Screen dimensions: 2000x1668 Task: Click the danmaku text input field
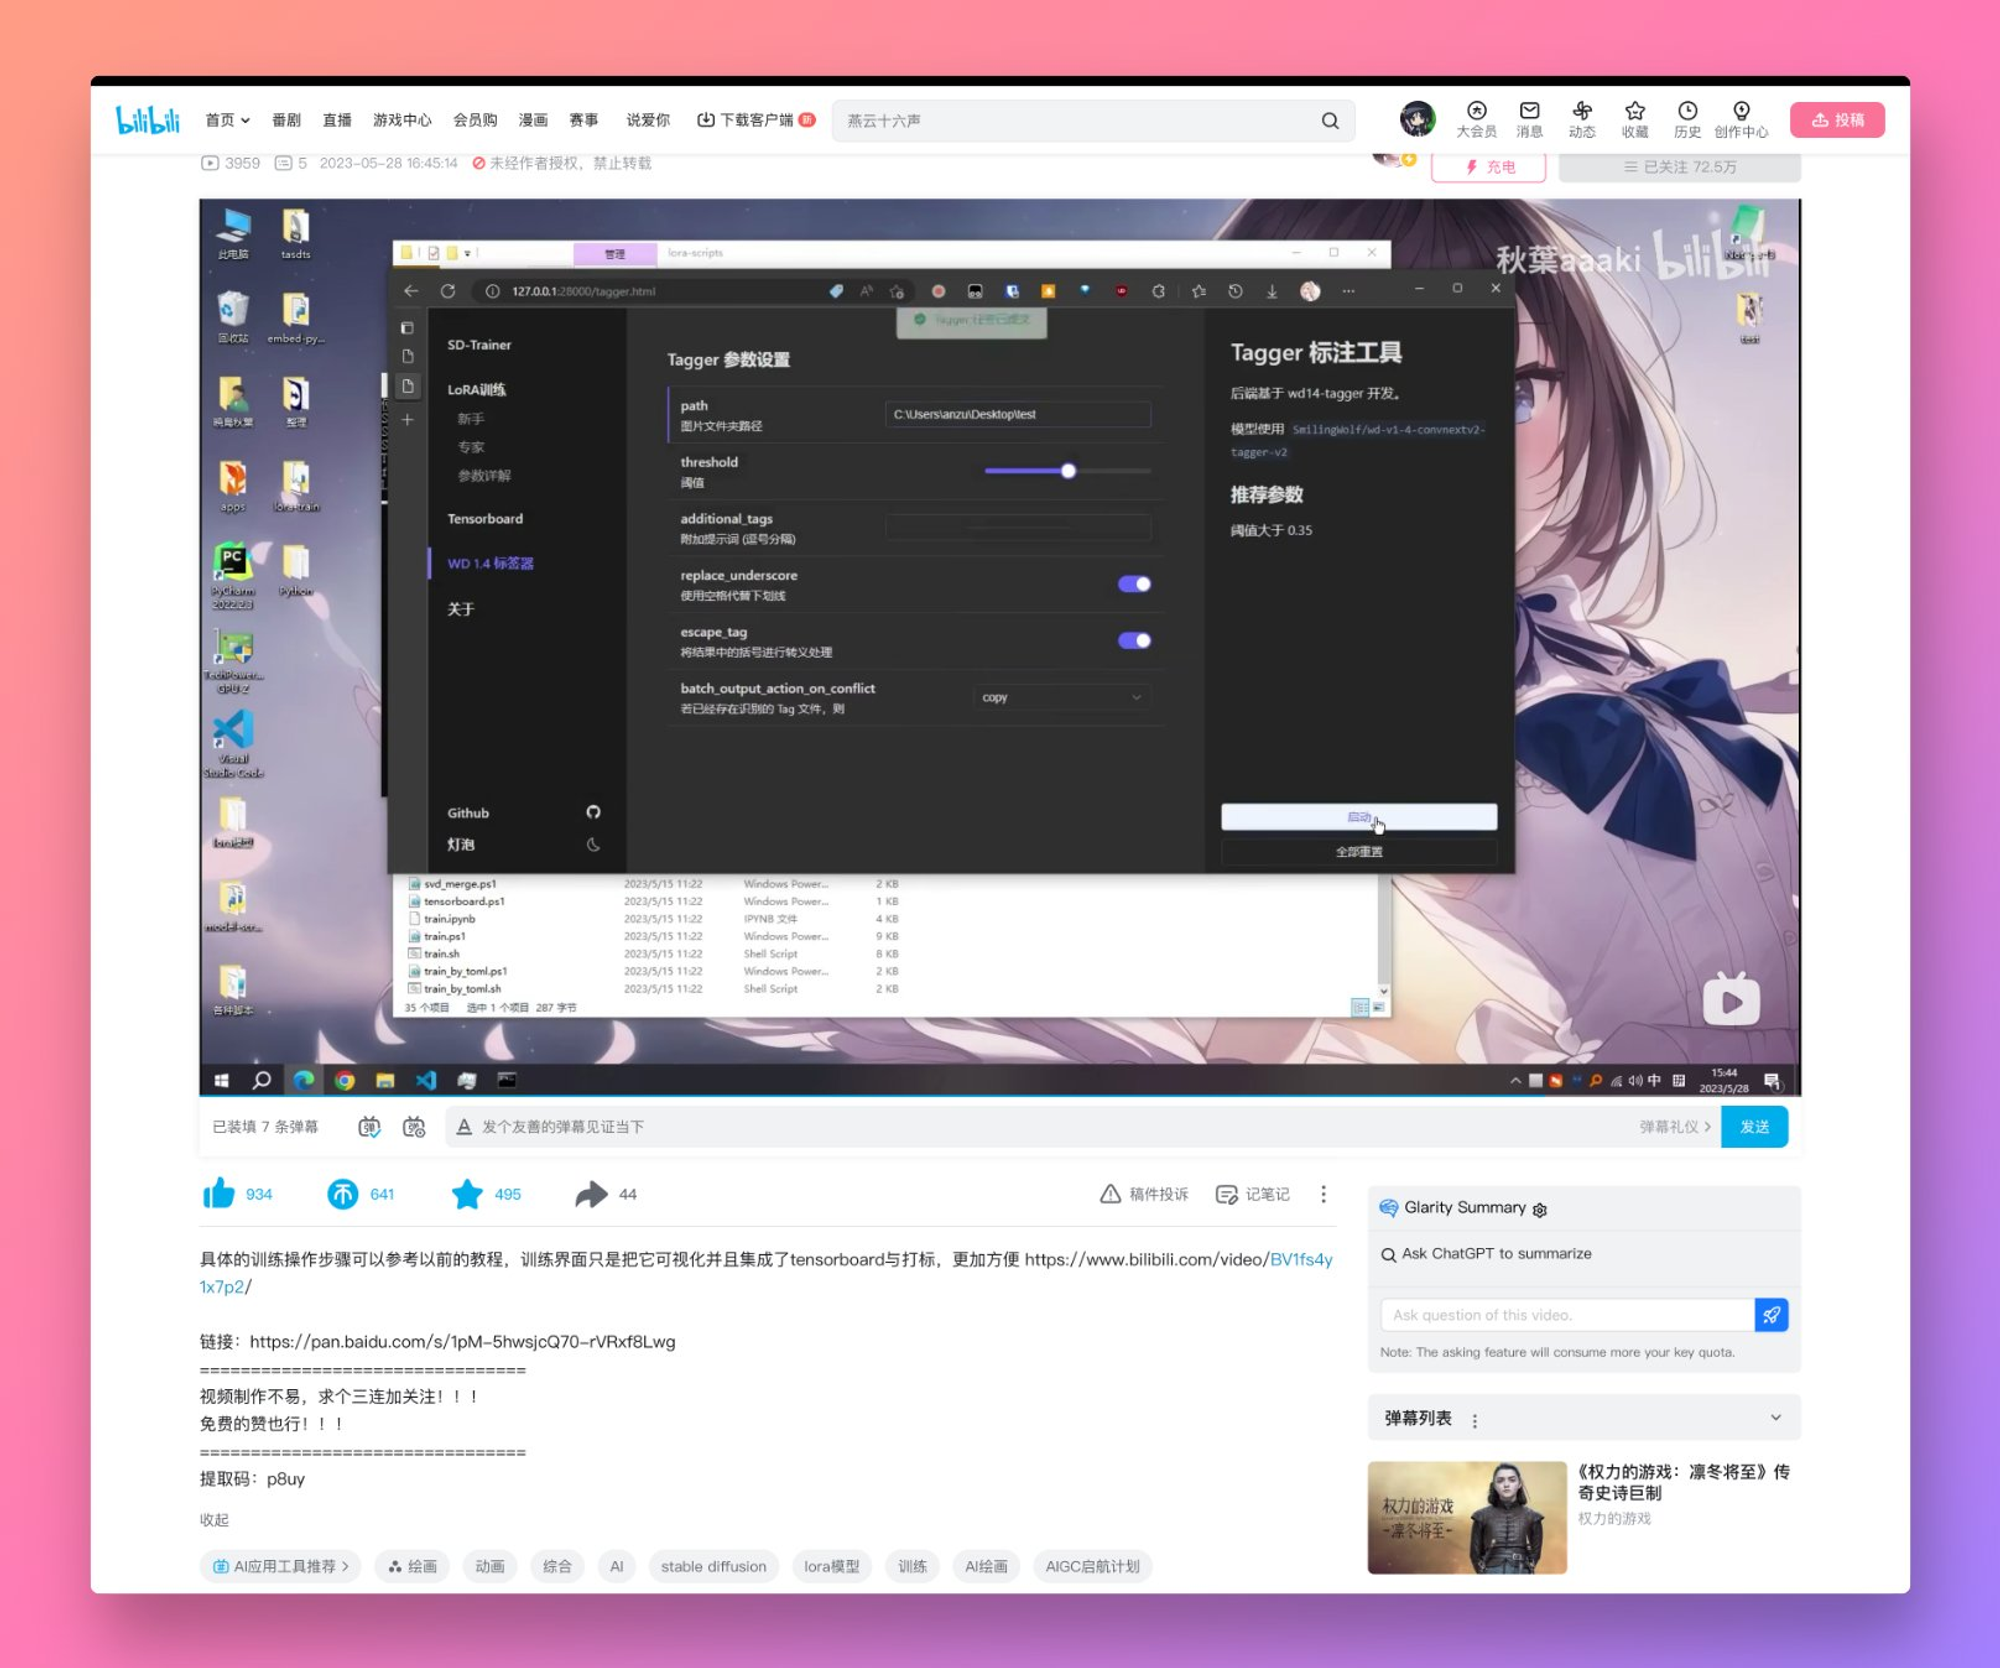tap(1040, 1127)
